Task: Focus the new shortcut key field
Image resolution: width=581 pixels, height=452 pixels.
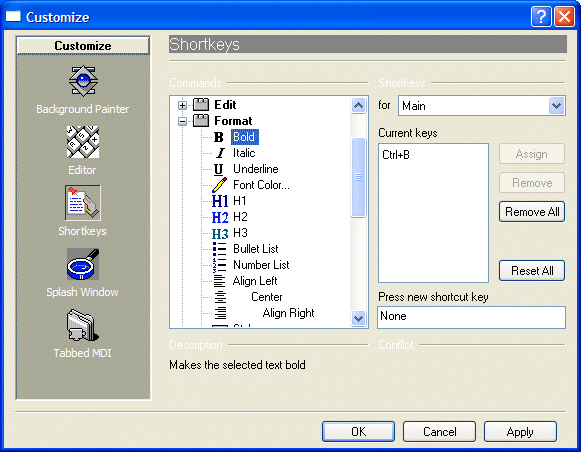Action: tap(471, 317)
